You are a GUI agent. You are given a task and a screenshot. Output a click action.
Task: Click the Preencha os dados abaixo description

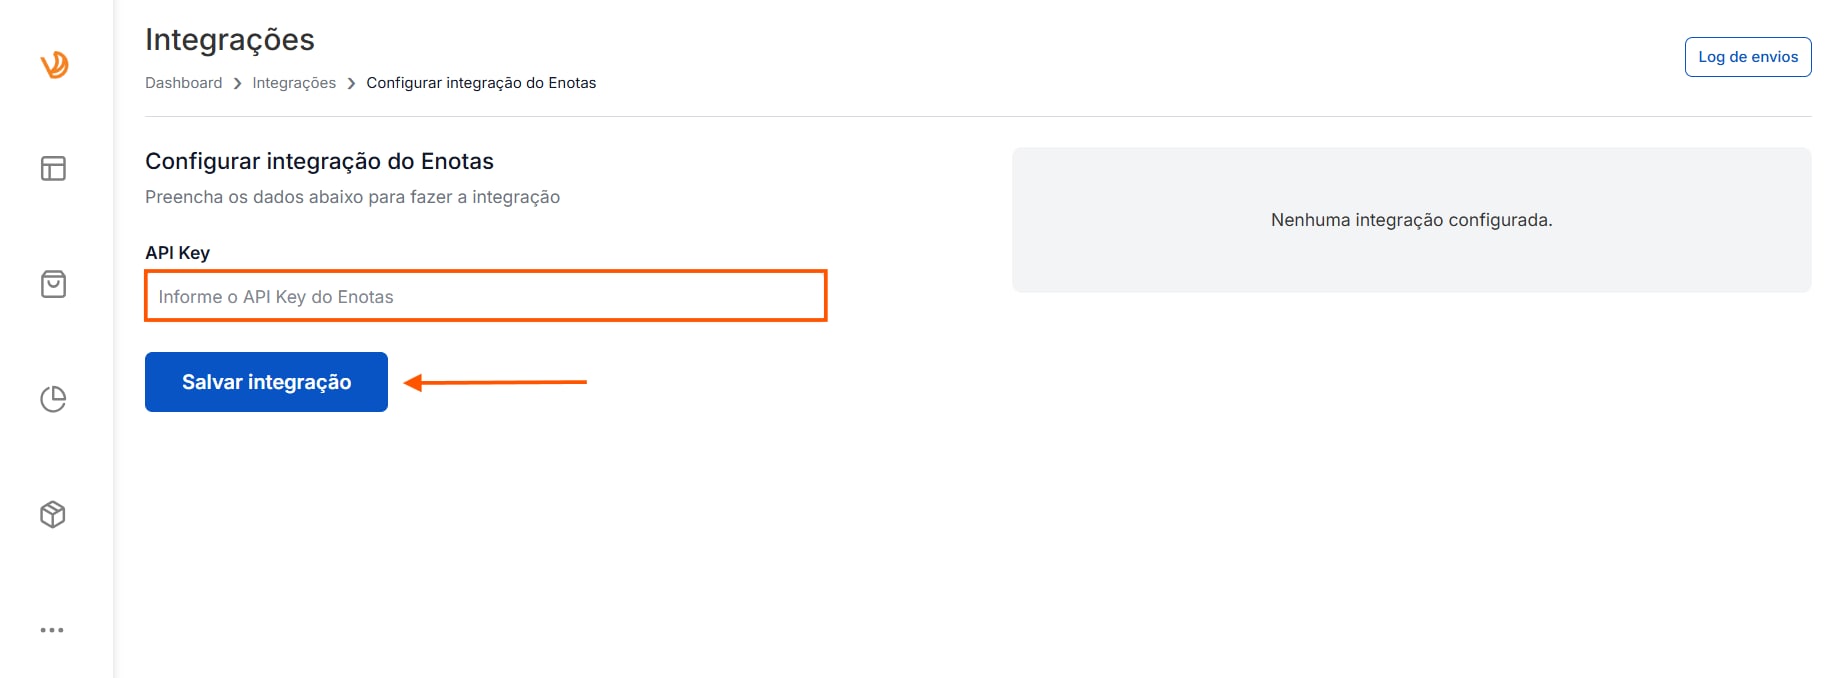click(352, 197)
